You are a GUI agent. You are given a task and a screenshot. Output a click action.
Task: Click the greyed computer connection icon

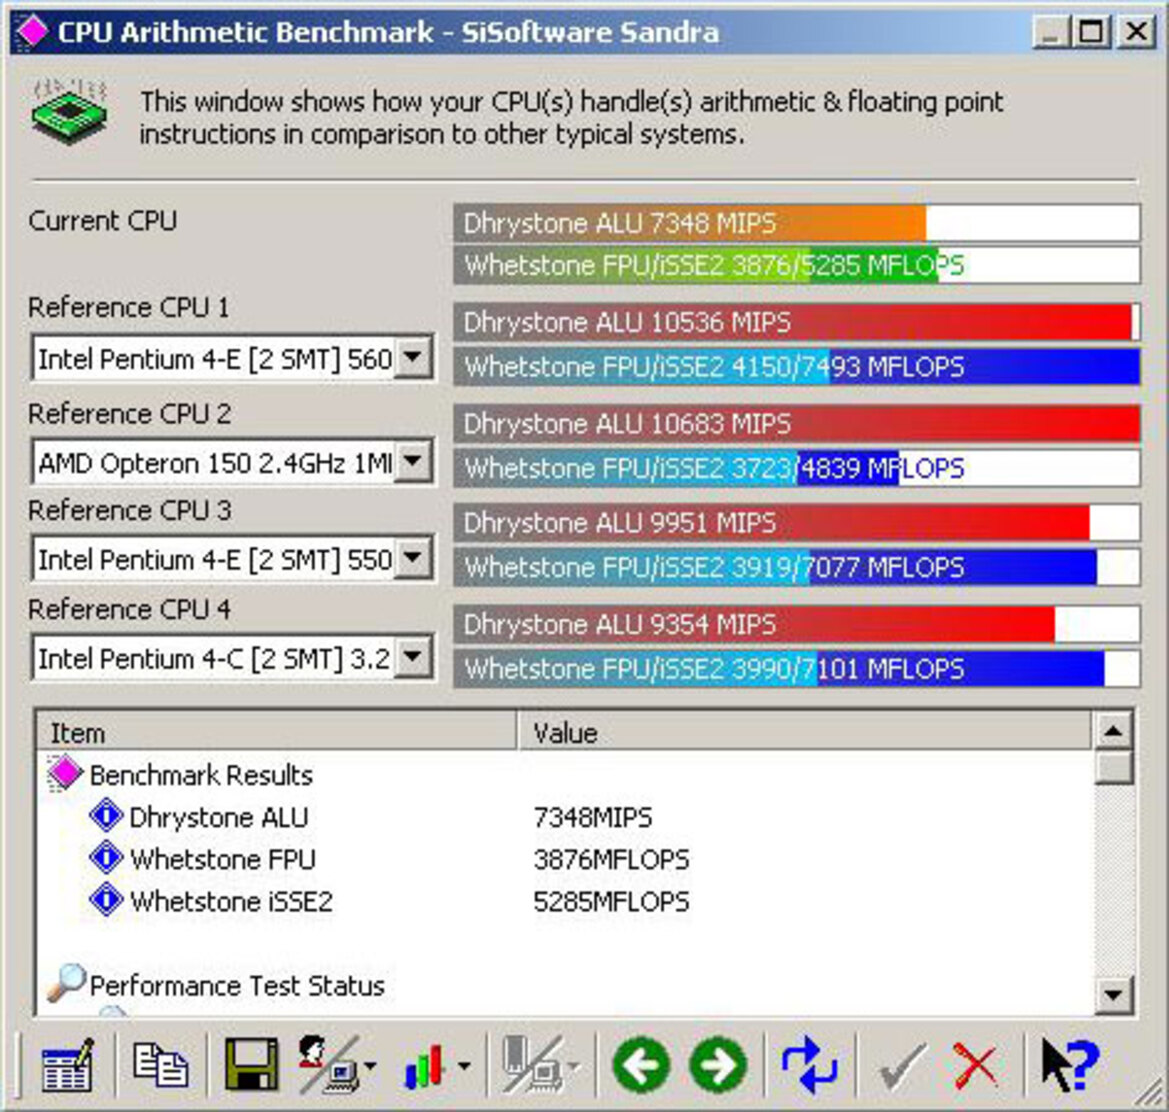click(x=532, y=1064)
